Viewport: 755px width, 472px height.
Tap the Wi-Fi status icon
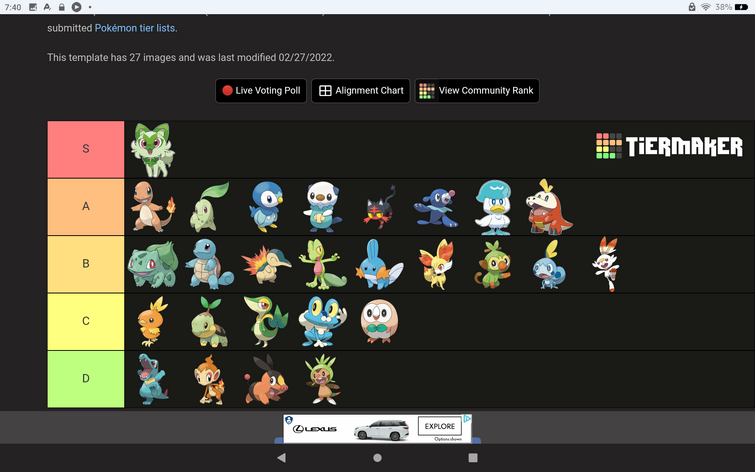[x=706, y=7]
